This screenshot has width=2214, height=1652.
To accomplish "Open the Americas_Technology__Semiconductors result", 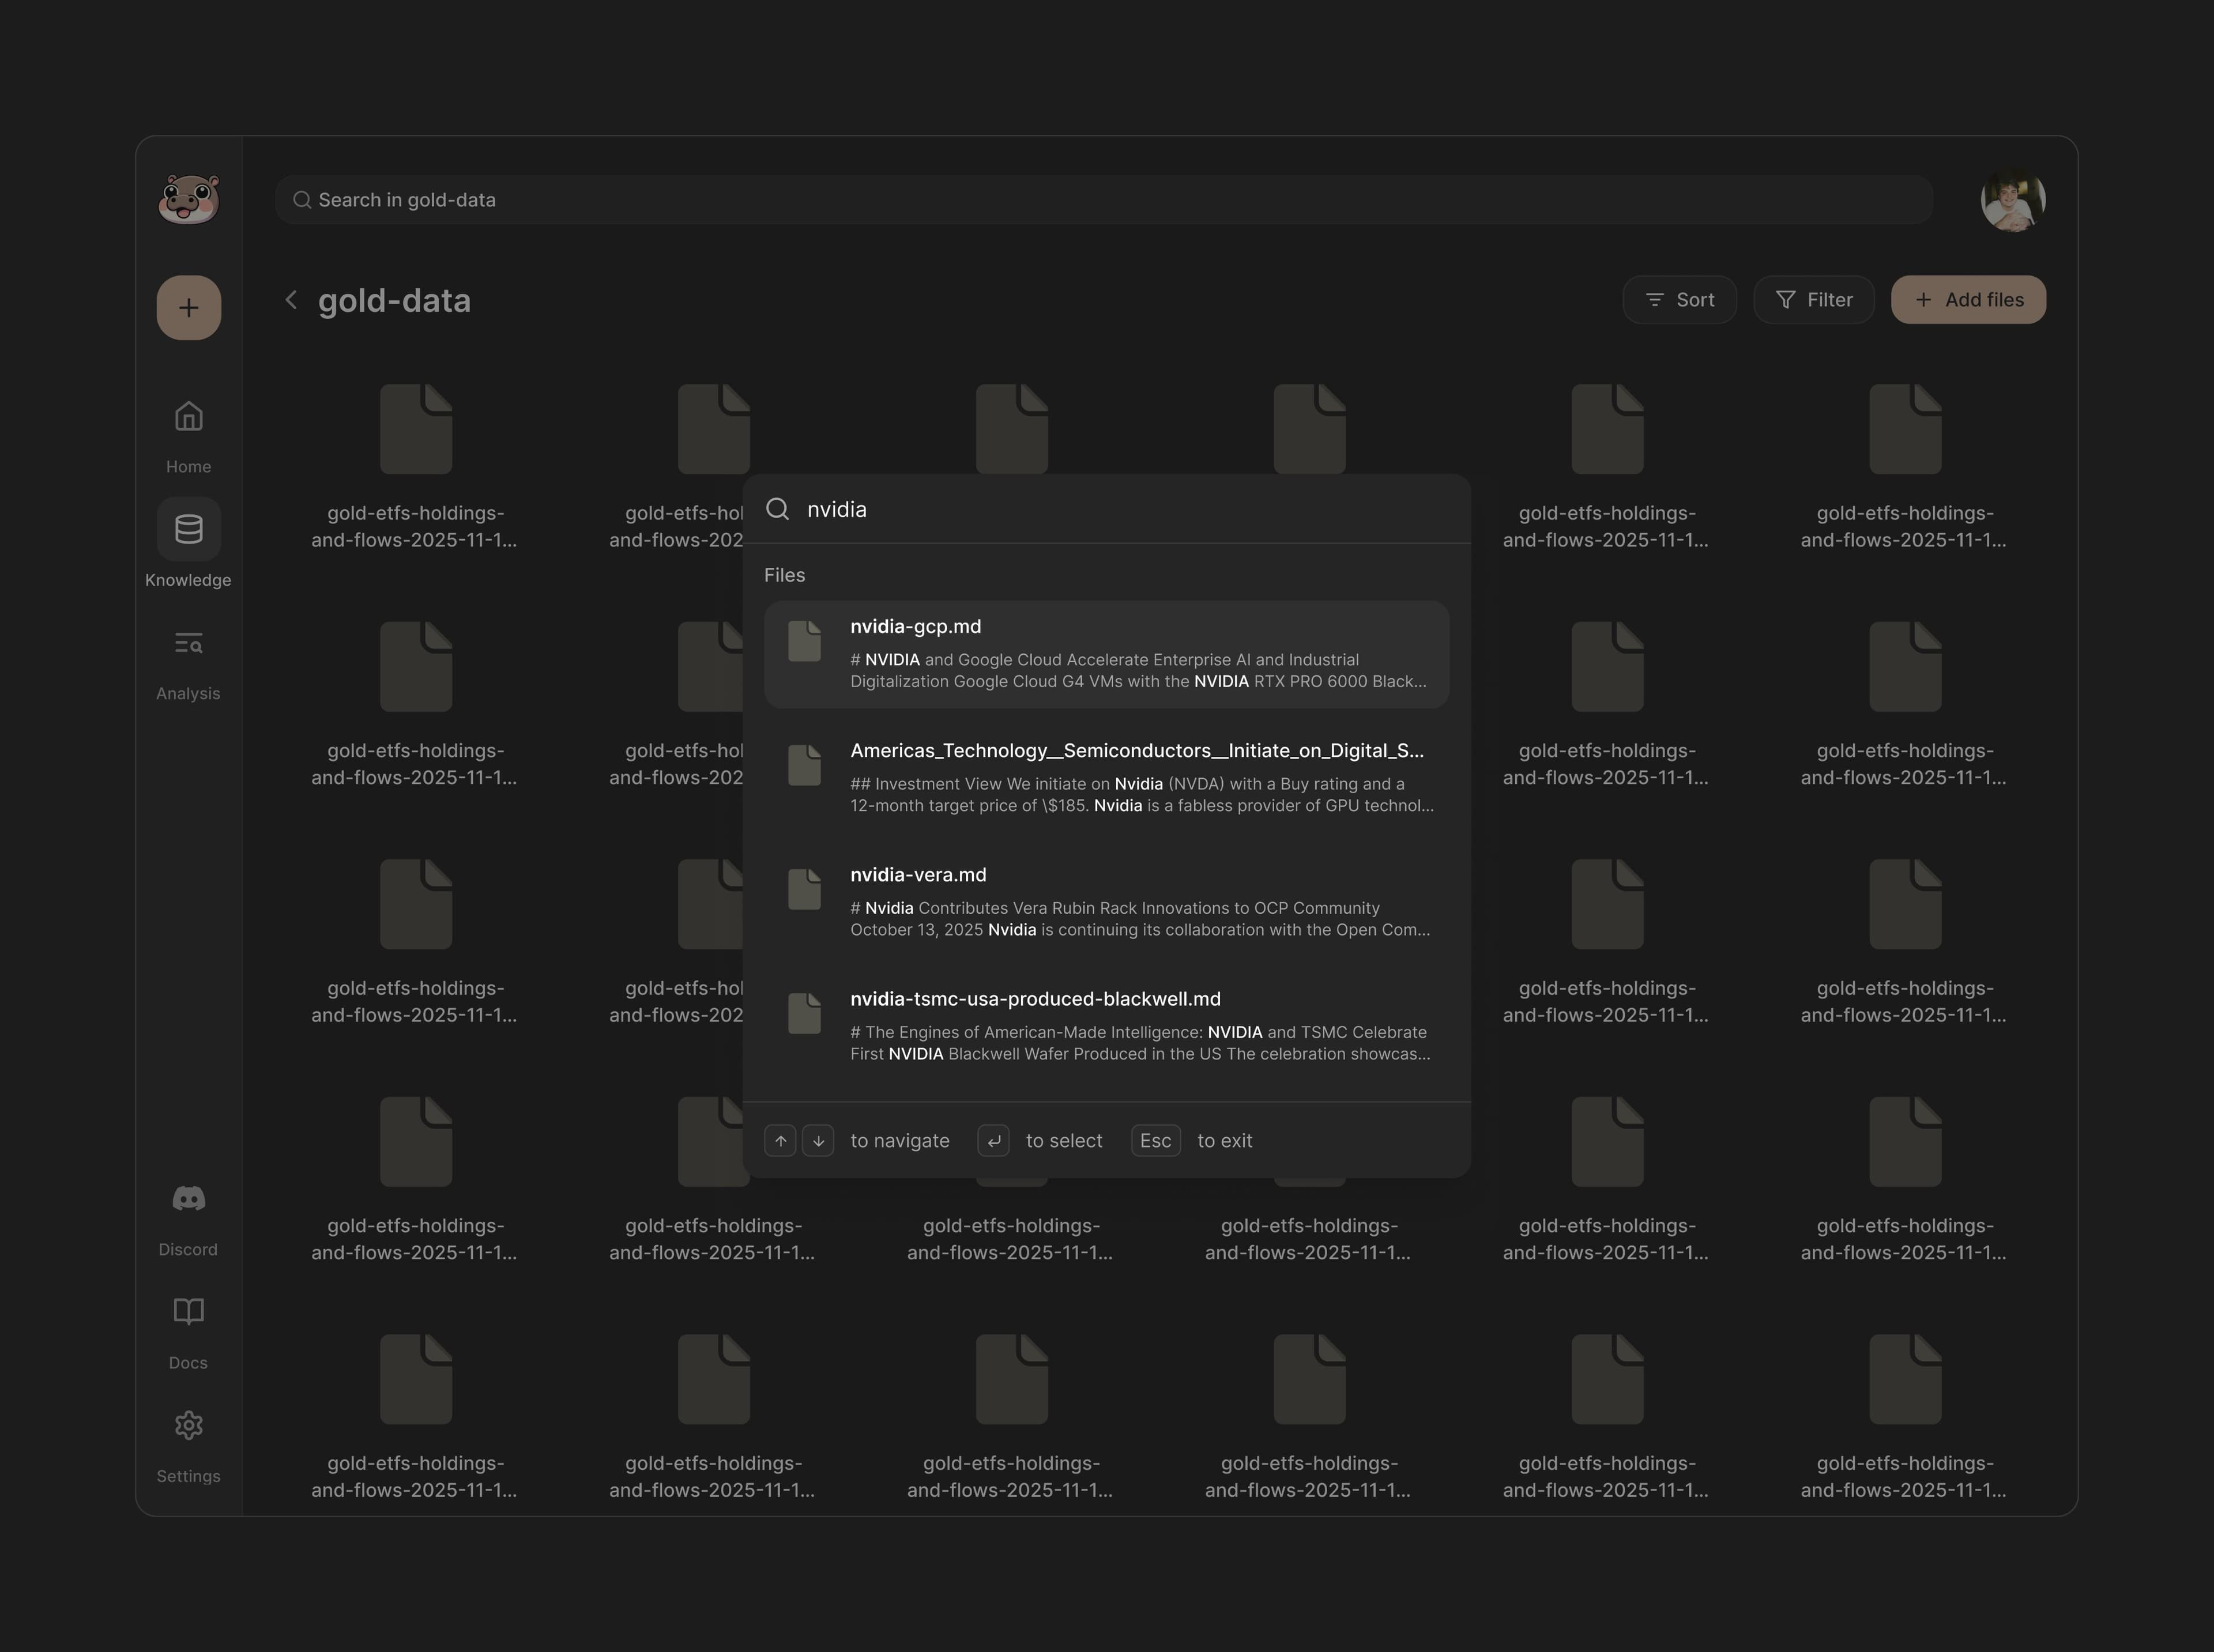I will click(1106, 779).
